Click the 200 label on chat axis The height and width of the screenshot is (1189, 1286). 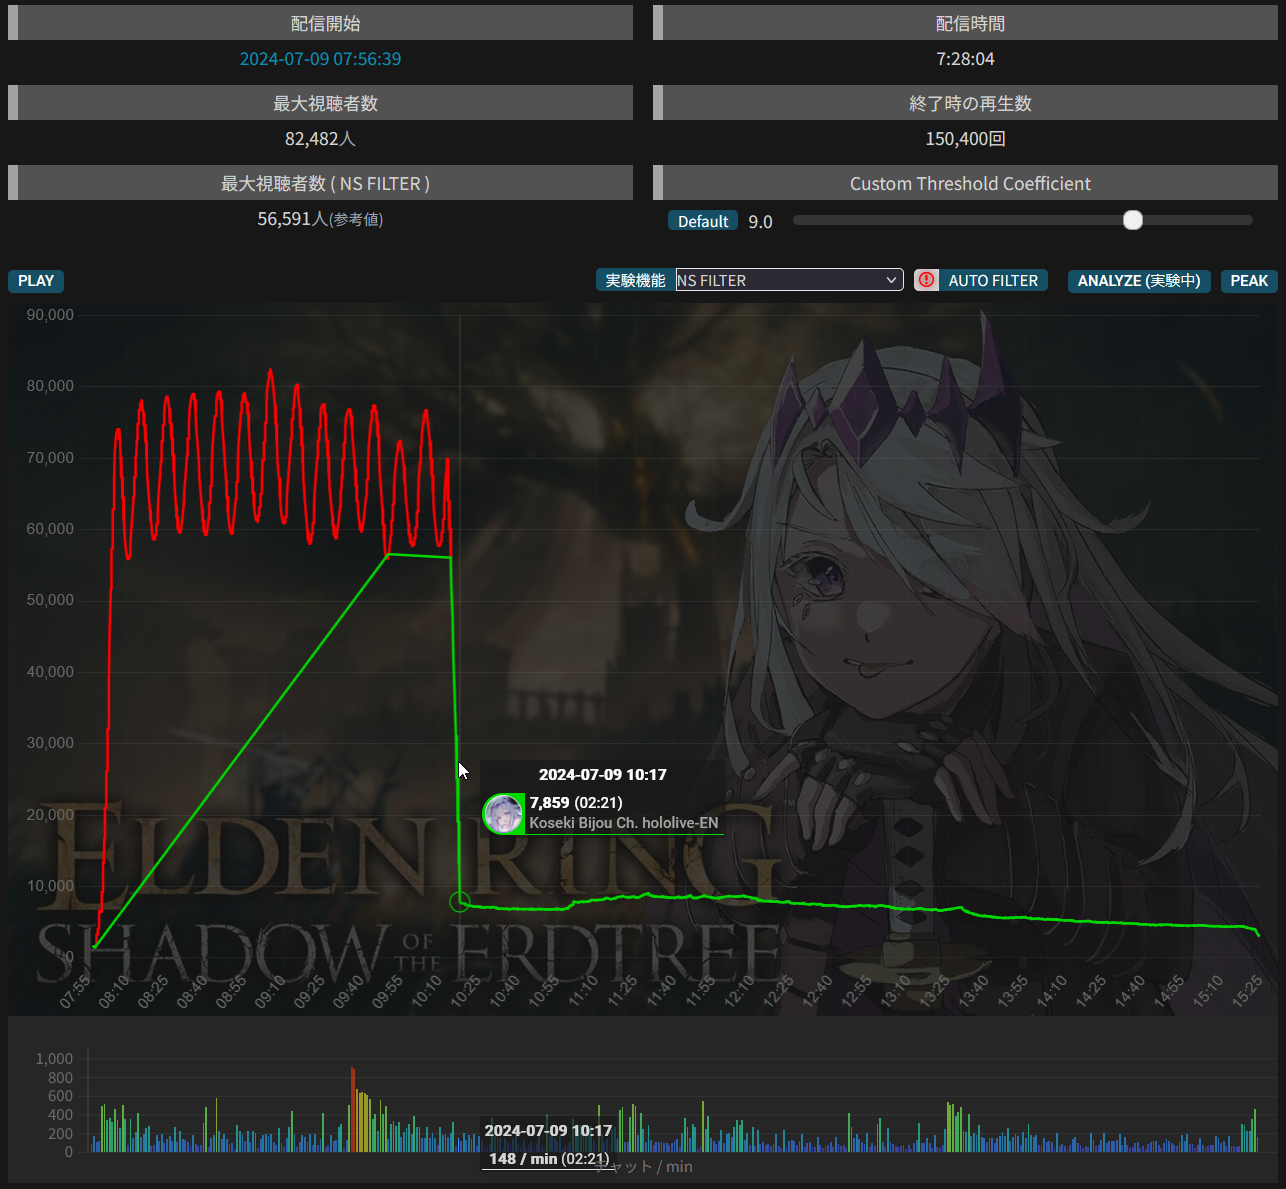(60, 1134)
